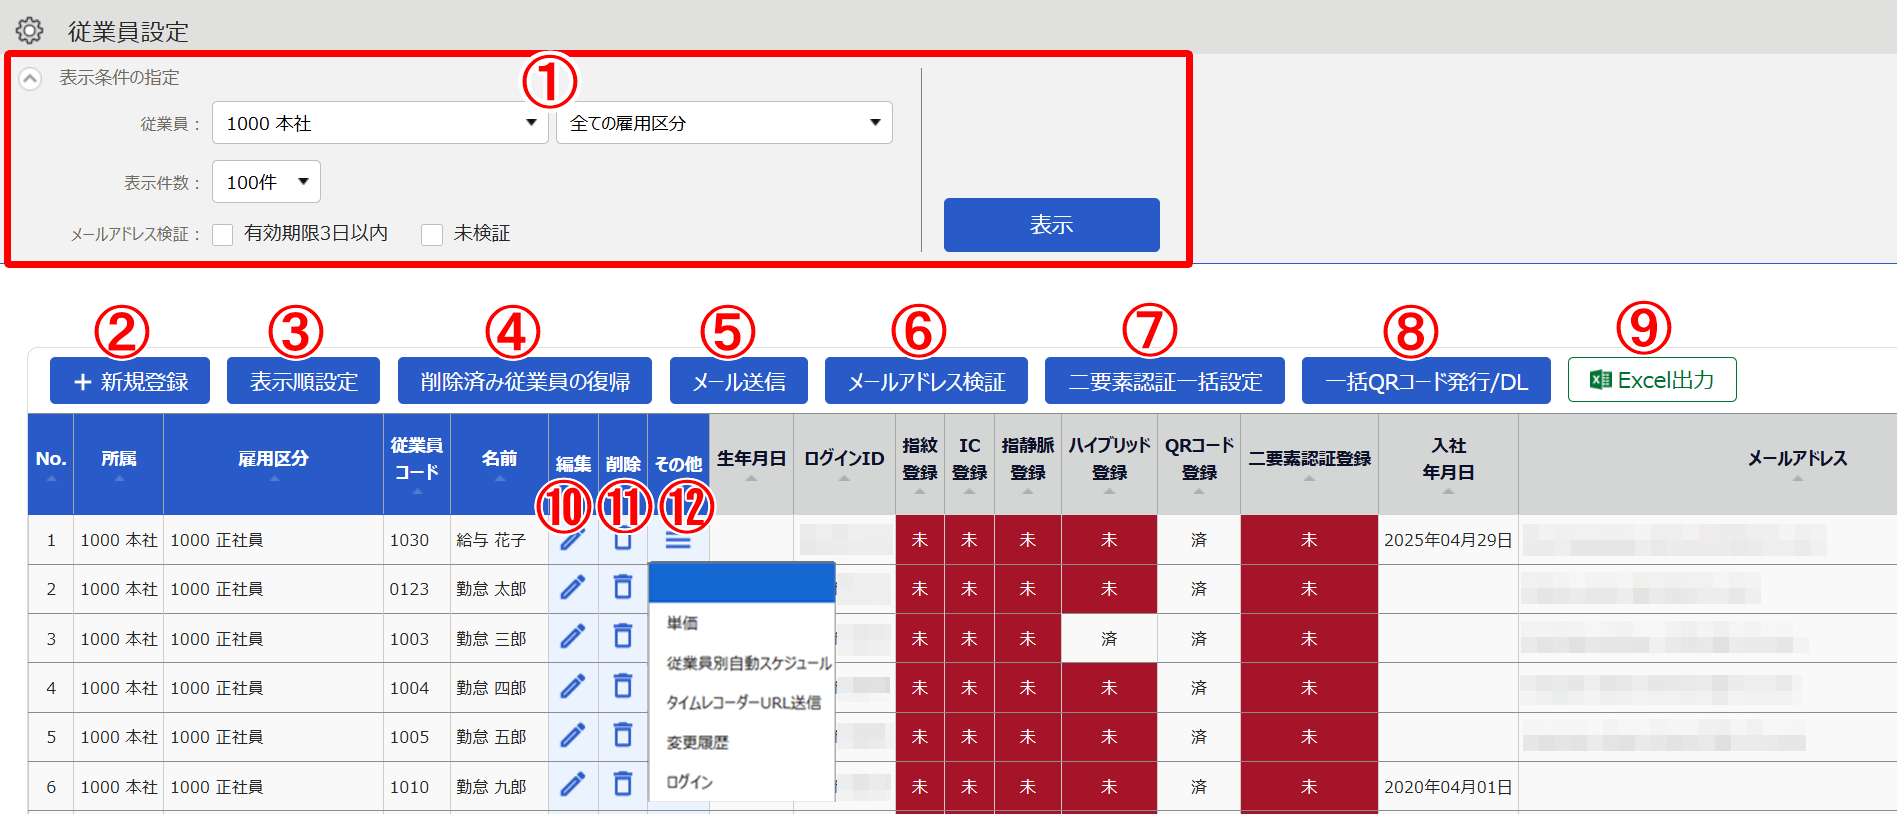Choose 単価 from the popup menu
Image resolution: width=1898 pixels, height=814 pixels.
tap(742, 623)
